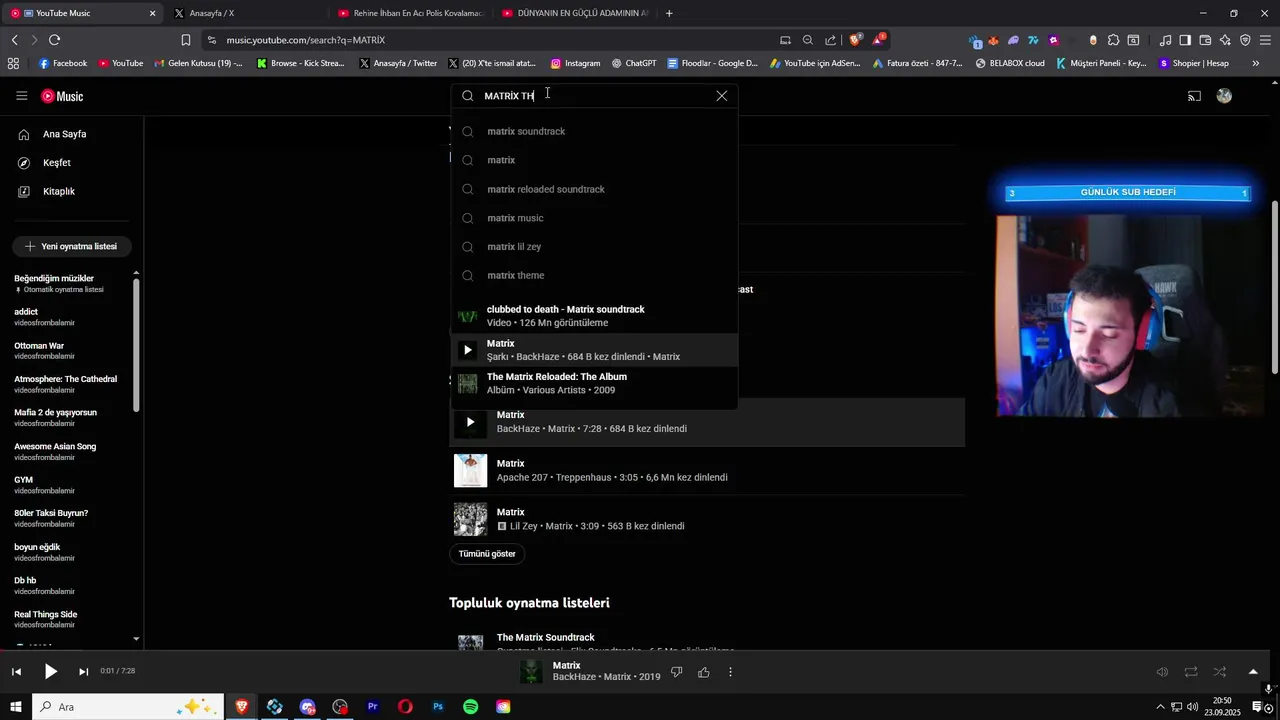Play Matrix by BackHaze result row
The height and width of the screenshot is (720, 1280).
click(x=707, y=422)
